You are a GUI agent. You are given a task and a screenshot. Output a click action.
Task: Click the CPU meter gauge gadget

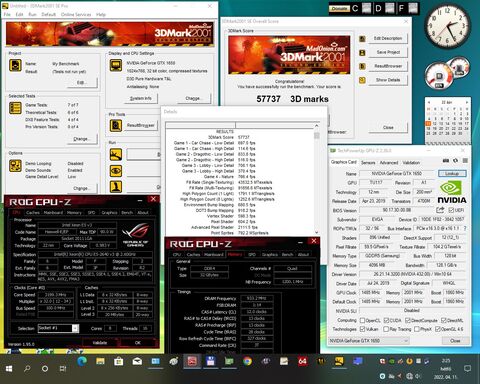[439, 76]
